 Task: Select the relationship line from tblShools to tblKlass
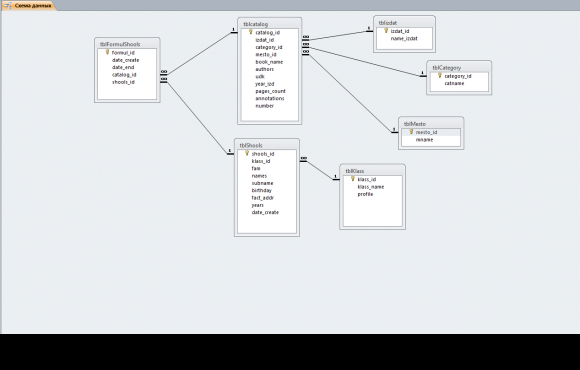320,169
